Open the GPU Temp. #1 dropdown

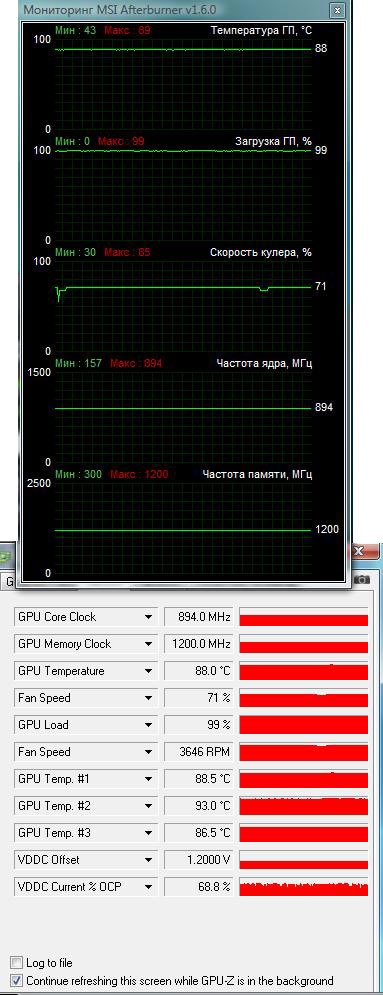tap(148, 779)
